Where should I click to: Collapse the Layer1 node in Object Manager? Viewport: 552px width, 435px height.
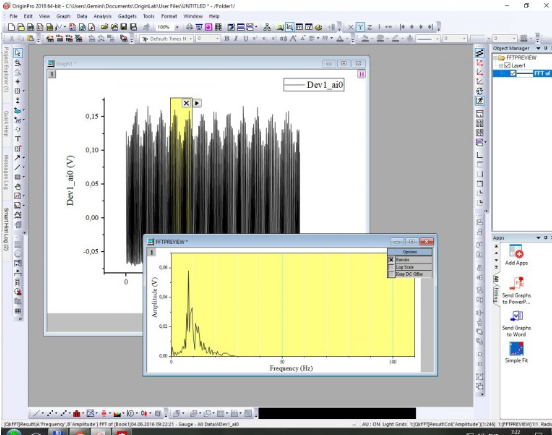coord(501,66)
